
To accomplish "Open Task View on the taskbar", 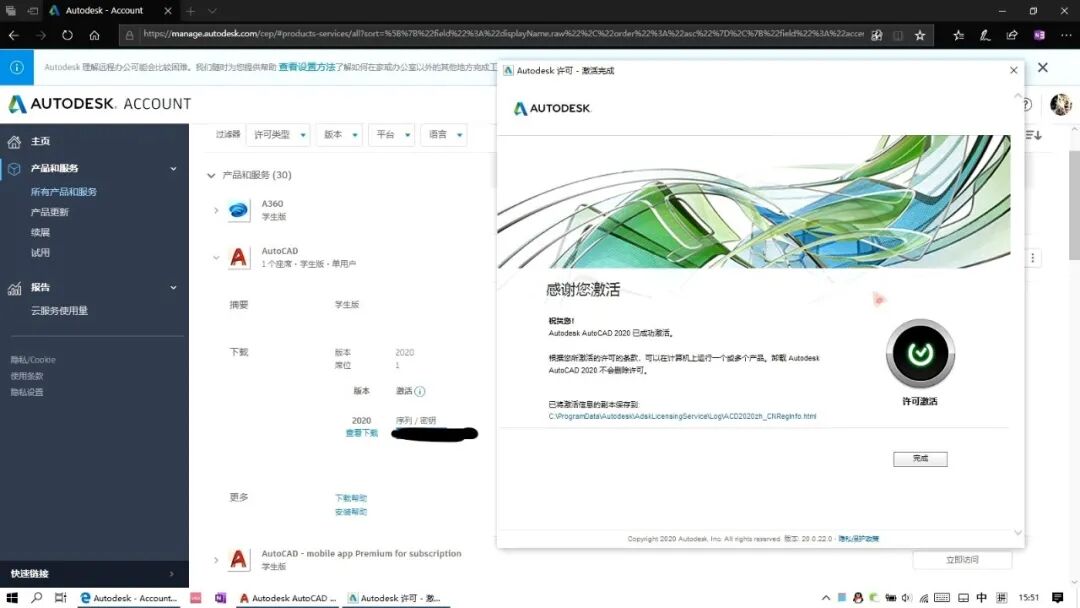I will (x=61, y=598).
